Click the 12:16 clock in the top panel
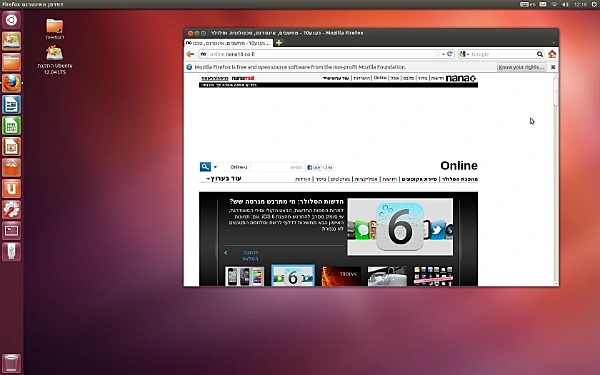600x375 pixels. coord(580,4)
